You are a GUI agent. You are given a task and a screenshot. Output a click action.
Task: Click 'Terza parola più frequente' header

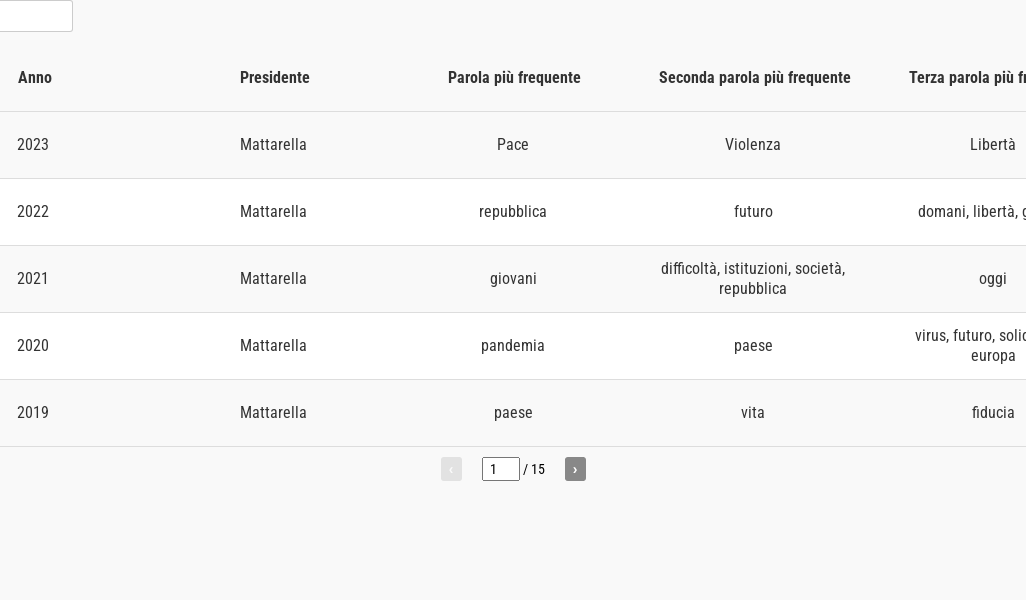click(968, 78)
